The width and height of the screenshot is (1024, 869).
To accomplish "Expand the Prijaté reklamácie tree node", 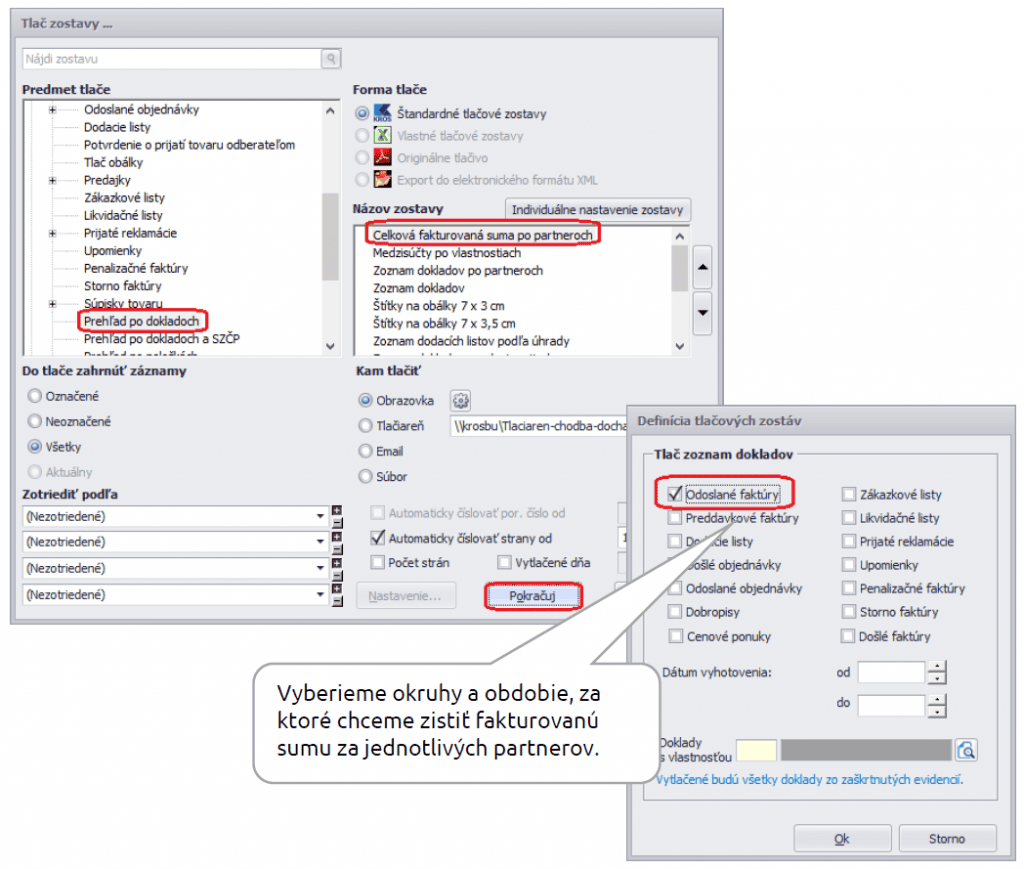I will coord(52,233).
